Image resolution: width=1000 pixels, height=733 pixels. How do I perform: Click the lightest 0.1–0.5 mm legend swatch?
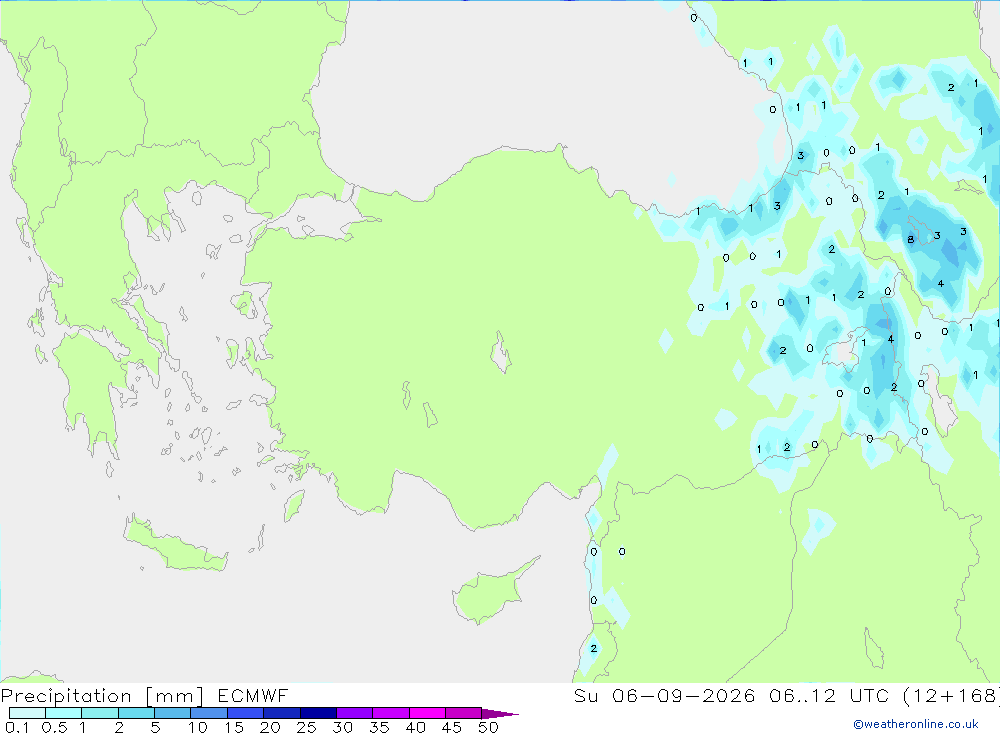click(27, 713)
